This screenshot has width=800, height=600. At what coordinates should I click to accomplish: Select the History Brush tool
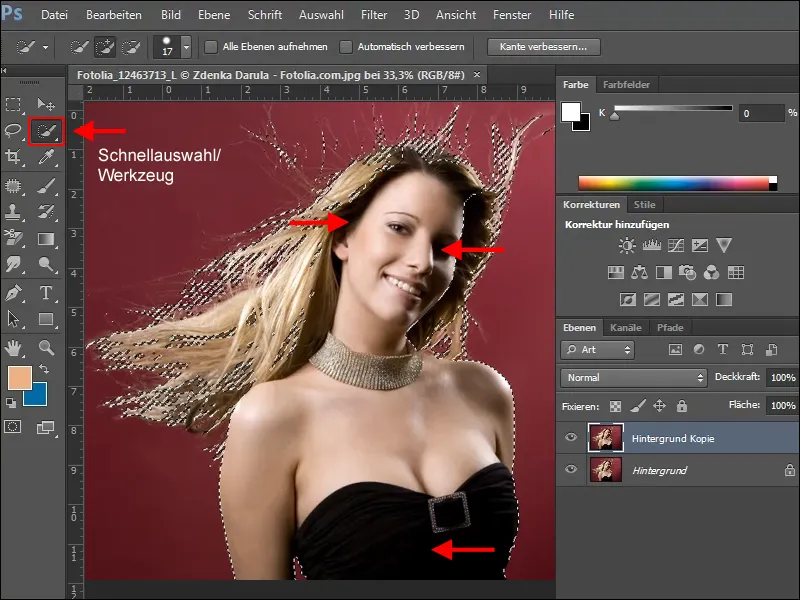[x=46, y=212]
